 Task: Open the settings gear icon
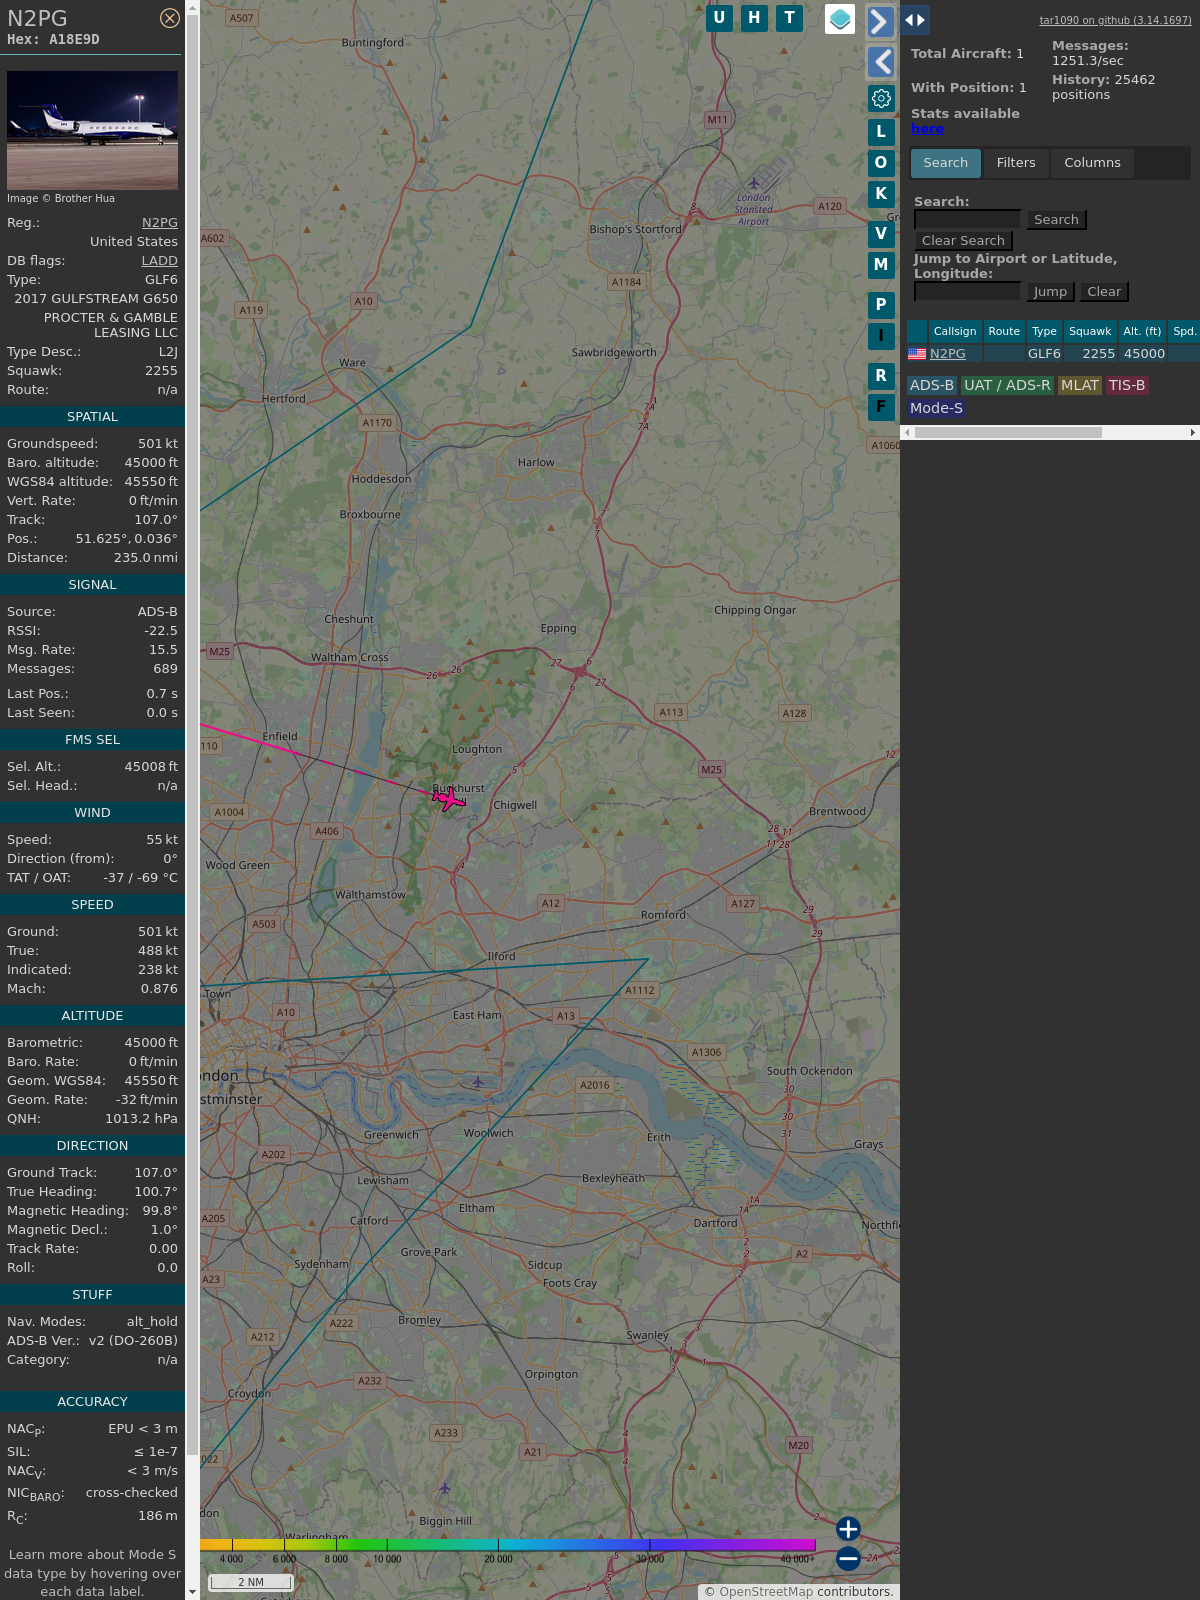[881, 98]
